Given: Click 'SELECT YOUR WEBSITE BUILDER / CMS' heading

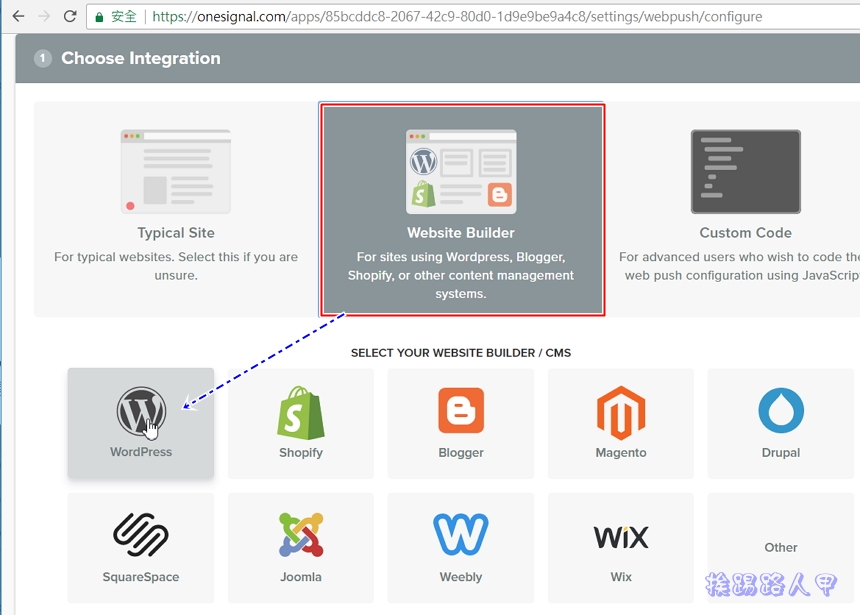Looking at the screenshot, I should point(461,353).
